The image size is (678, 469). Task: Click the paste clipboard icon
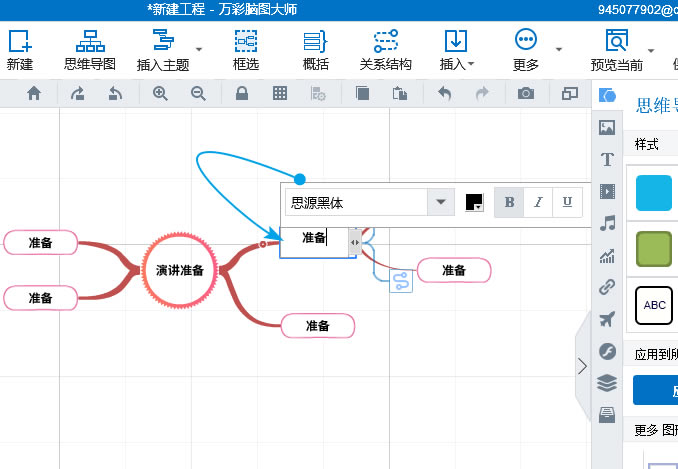tap(400, 93)
